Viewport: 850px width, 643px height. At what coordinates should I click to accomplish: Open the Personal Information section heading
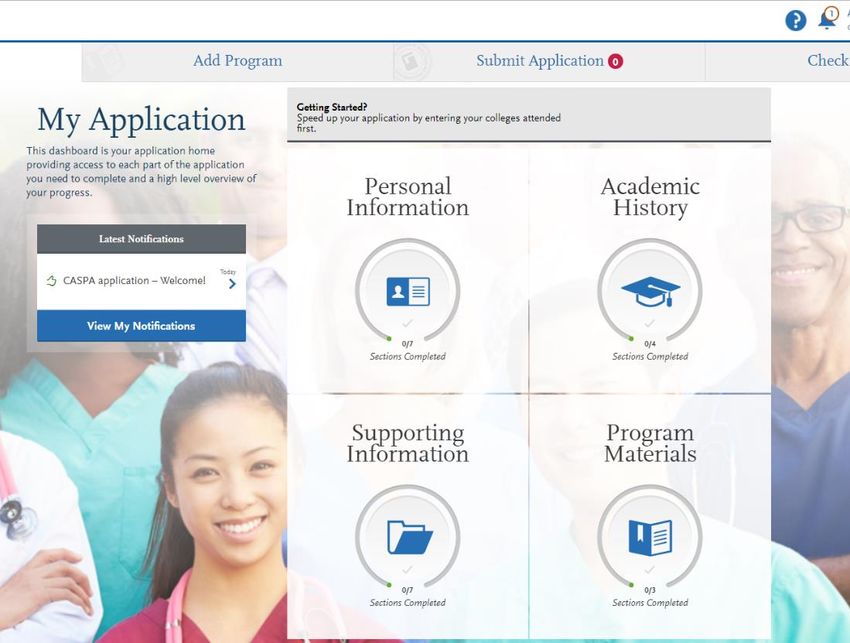(408, 197)
